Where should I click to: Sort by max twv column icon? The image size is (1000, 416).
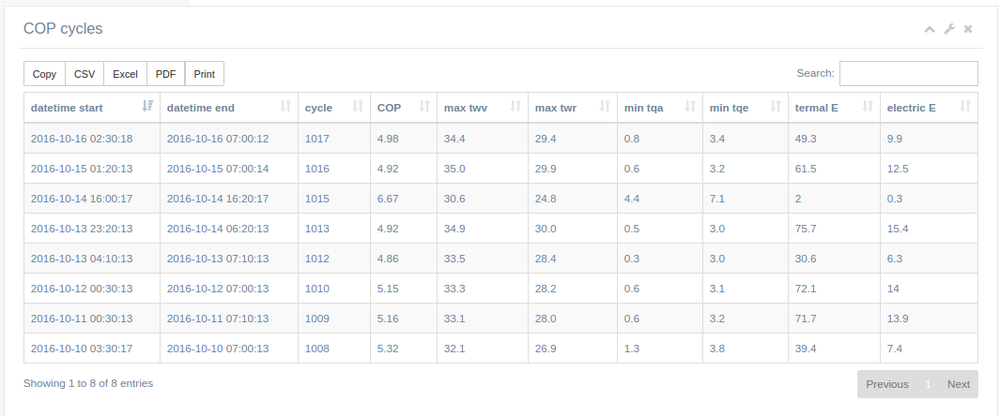pos(516,107)
